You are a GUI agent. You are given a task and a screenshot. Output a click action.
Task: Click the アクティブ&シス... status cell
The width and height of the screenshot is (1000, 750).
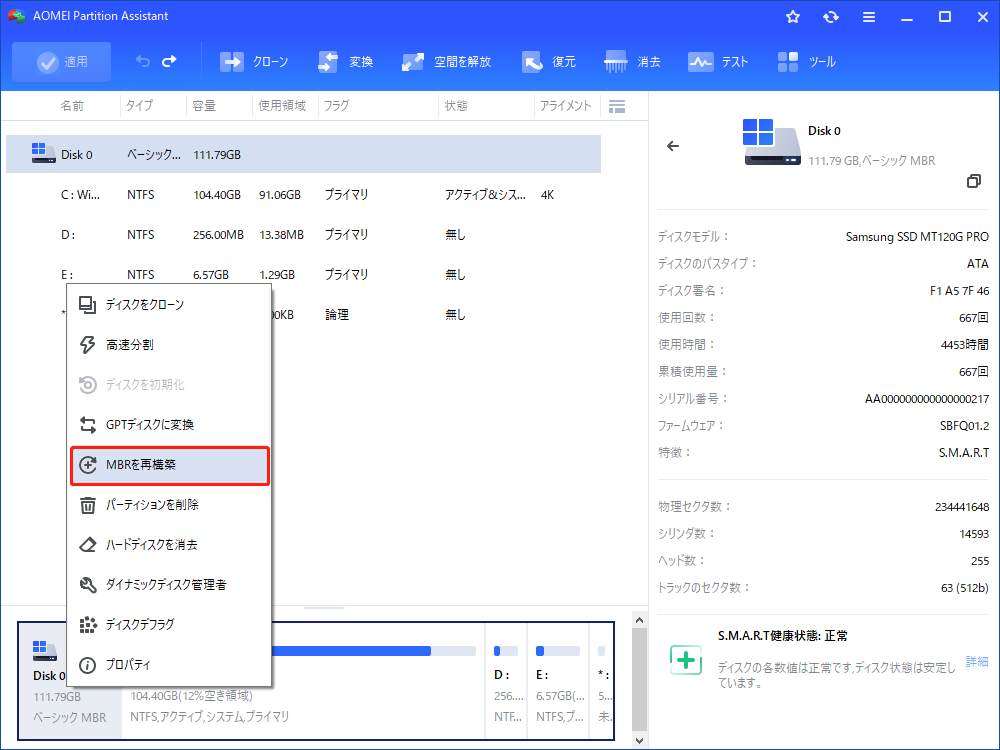click(485, 195)
